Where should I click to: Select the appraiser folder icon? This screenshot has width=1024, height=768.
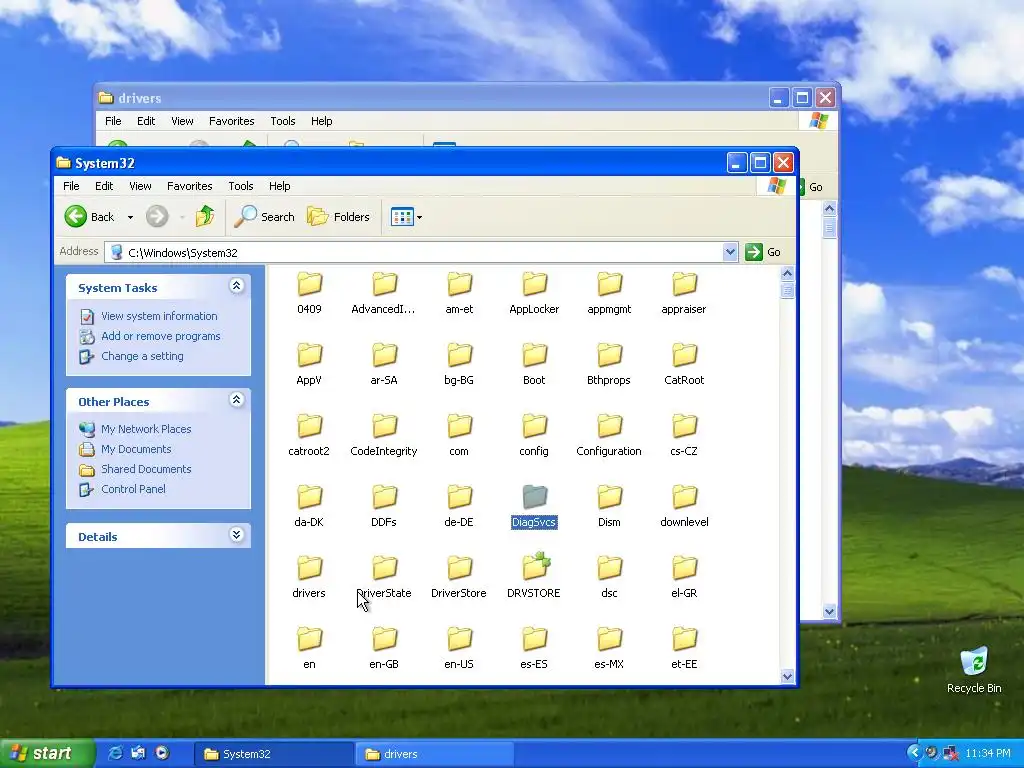[x=684, y=284]
